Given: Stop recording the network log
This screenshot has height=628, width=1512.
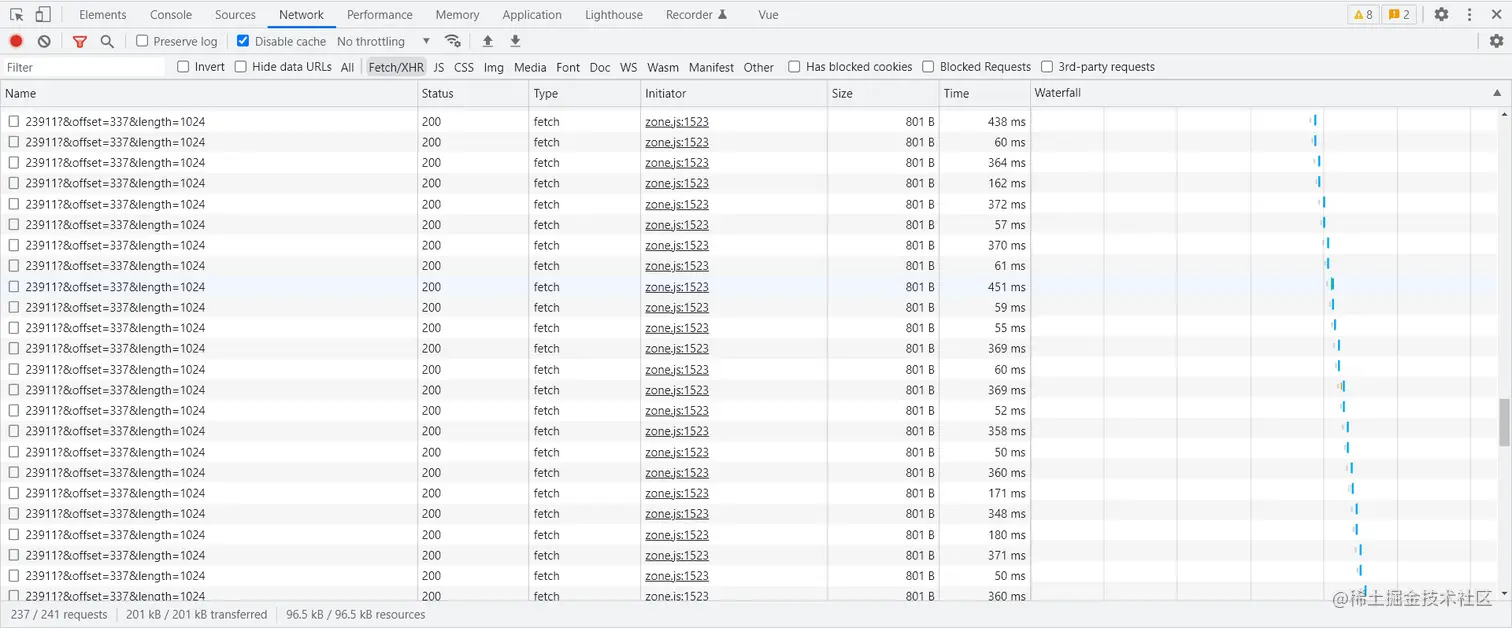Looking at the screenshot, I should click(x=16, y=41).
